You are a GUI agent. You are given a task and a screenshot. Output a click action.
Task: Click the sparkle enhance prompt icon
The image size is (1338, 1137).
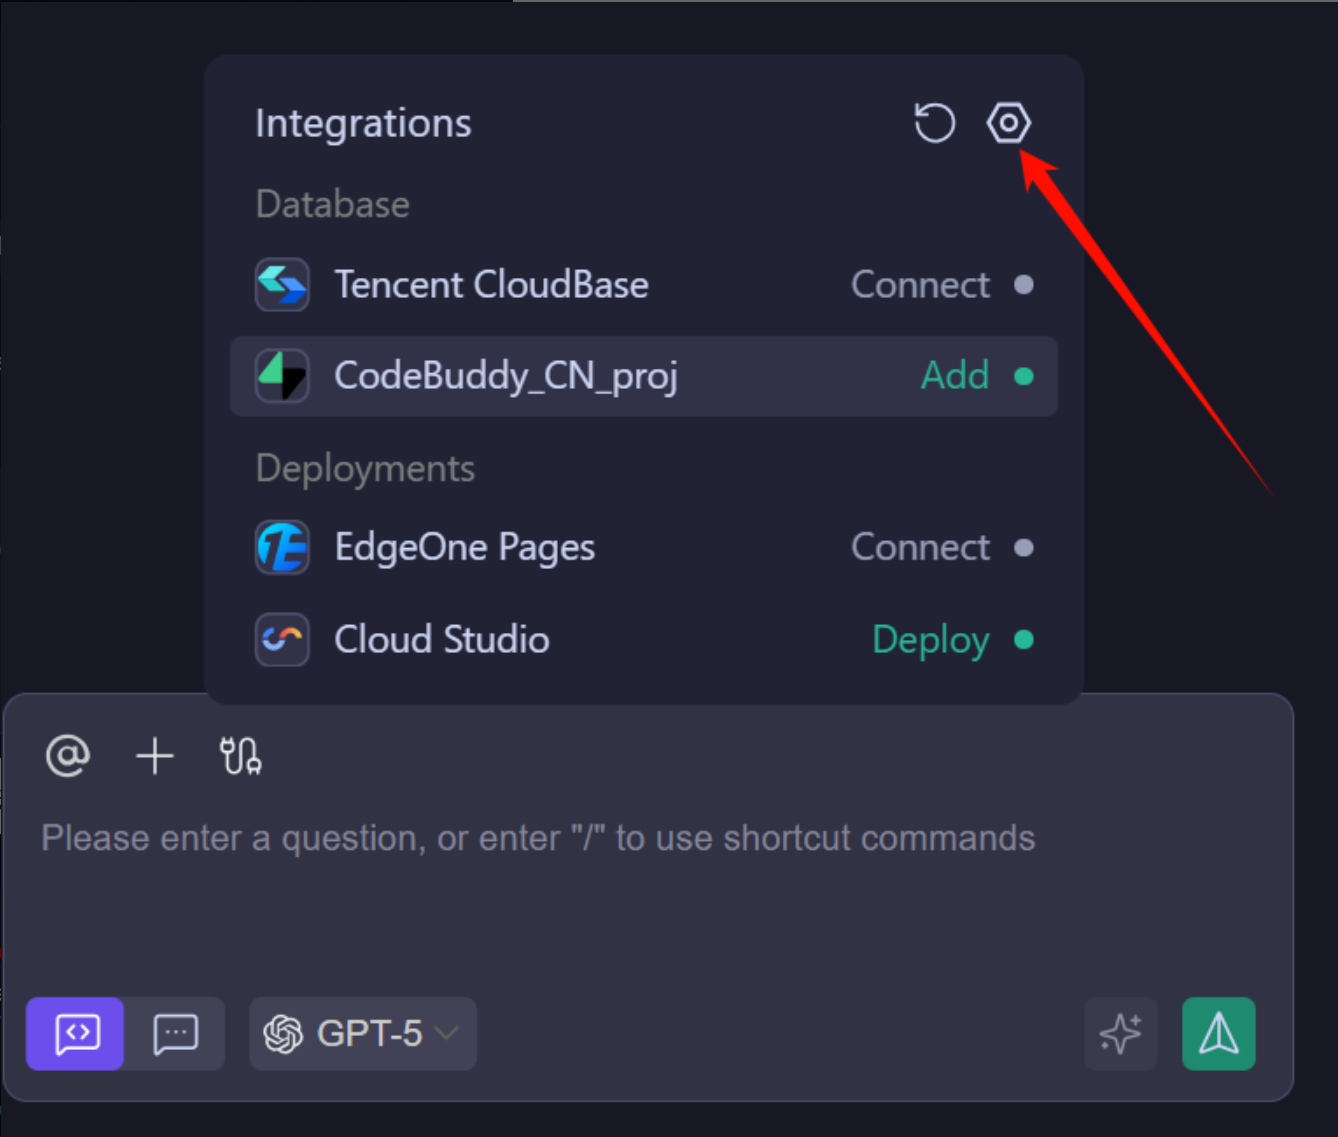1120,1034
